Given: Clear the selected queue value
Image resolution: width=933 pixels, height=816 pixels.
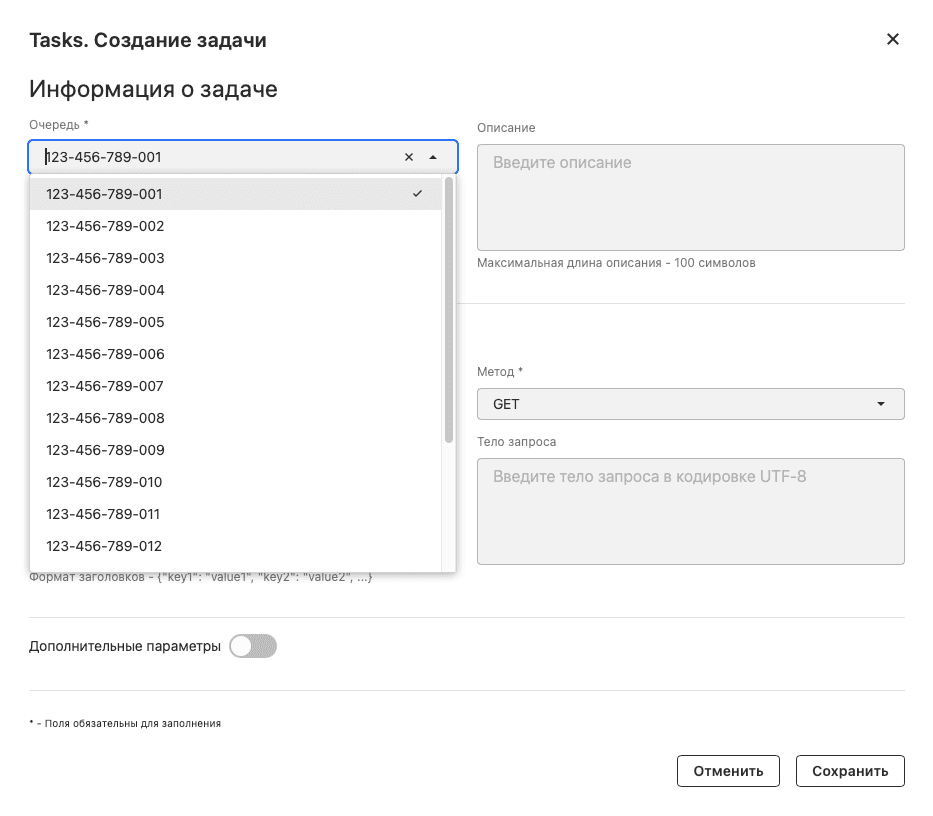Looking at the screenshot, I should pos(408,157).
